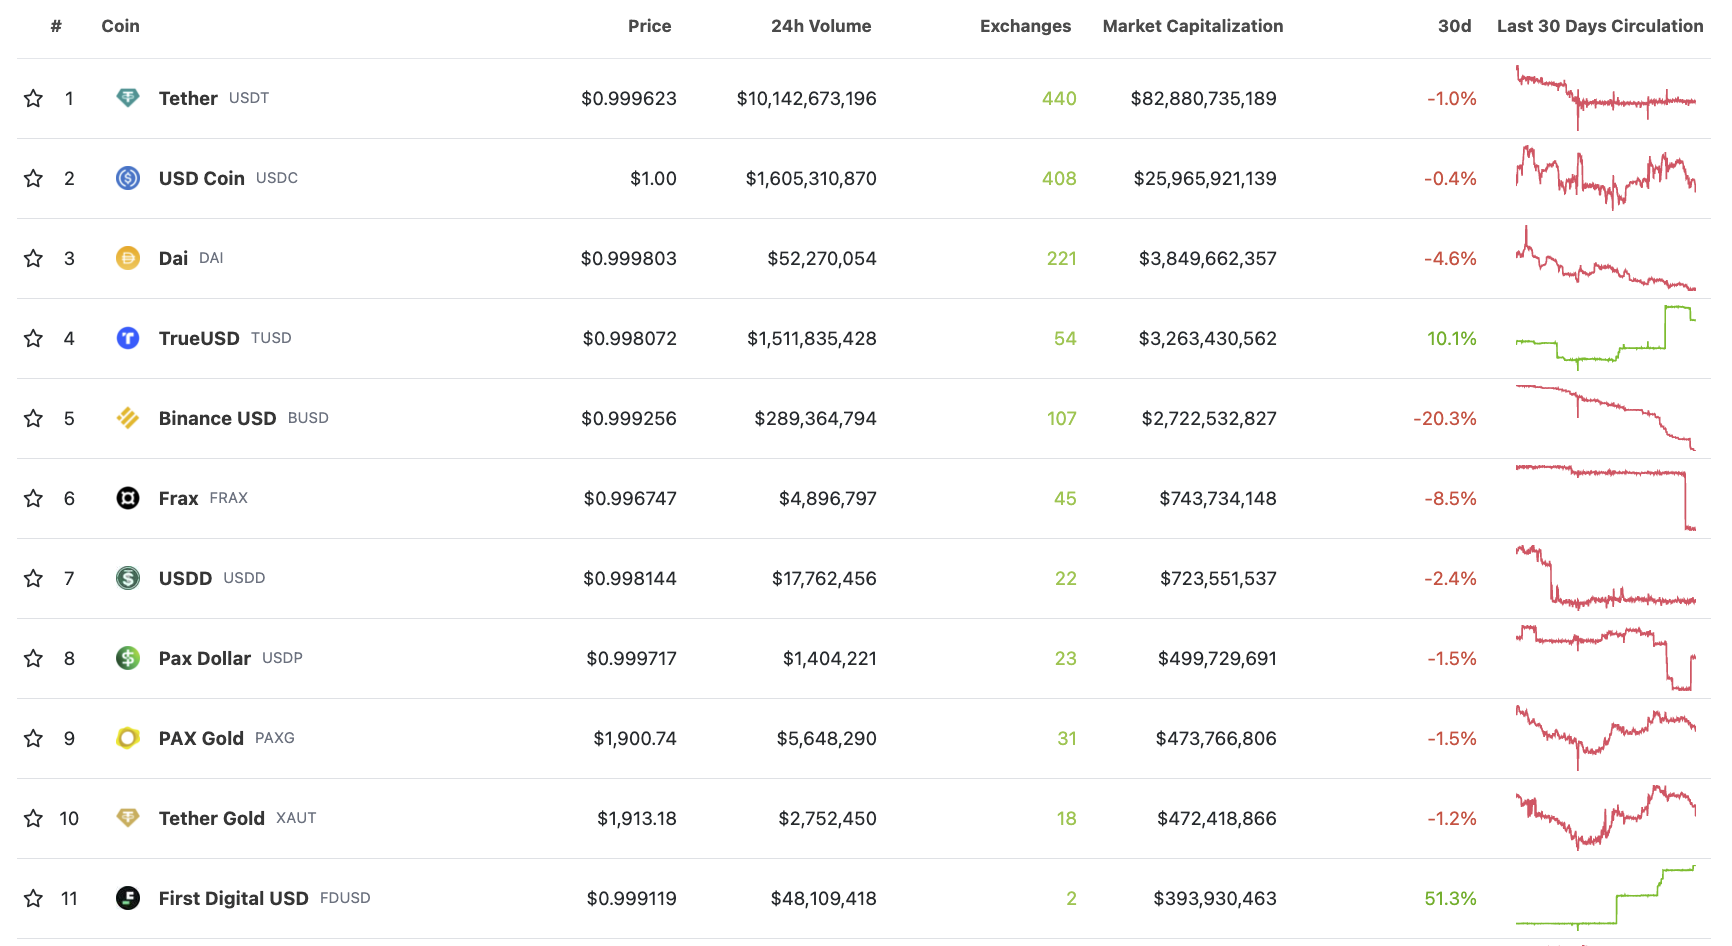View Frax's circulation sparkline
The image size is (1732, 946).
[1606, 498]
